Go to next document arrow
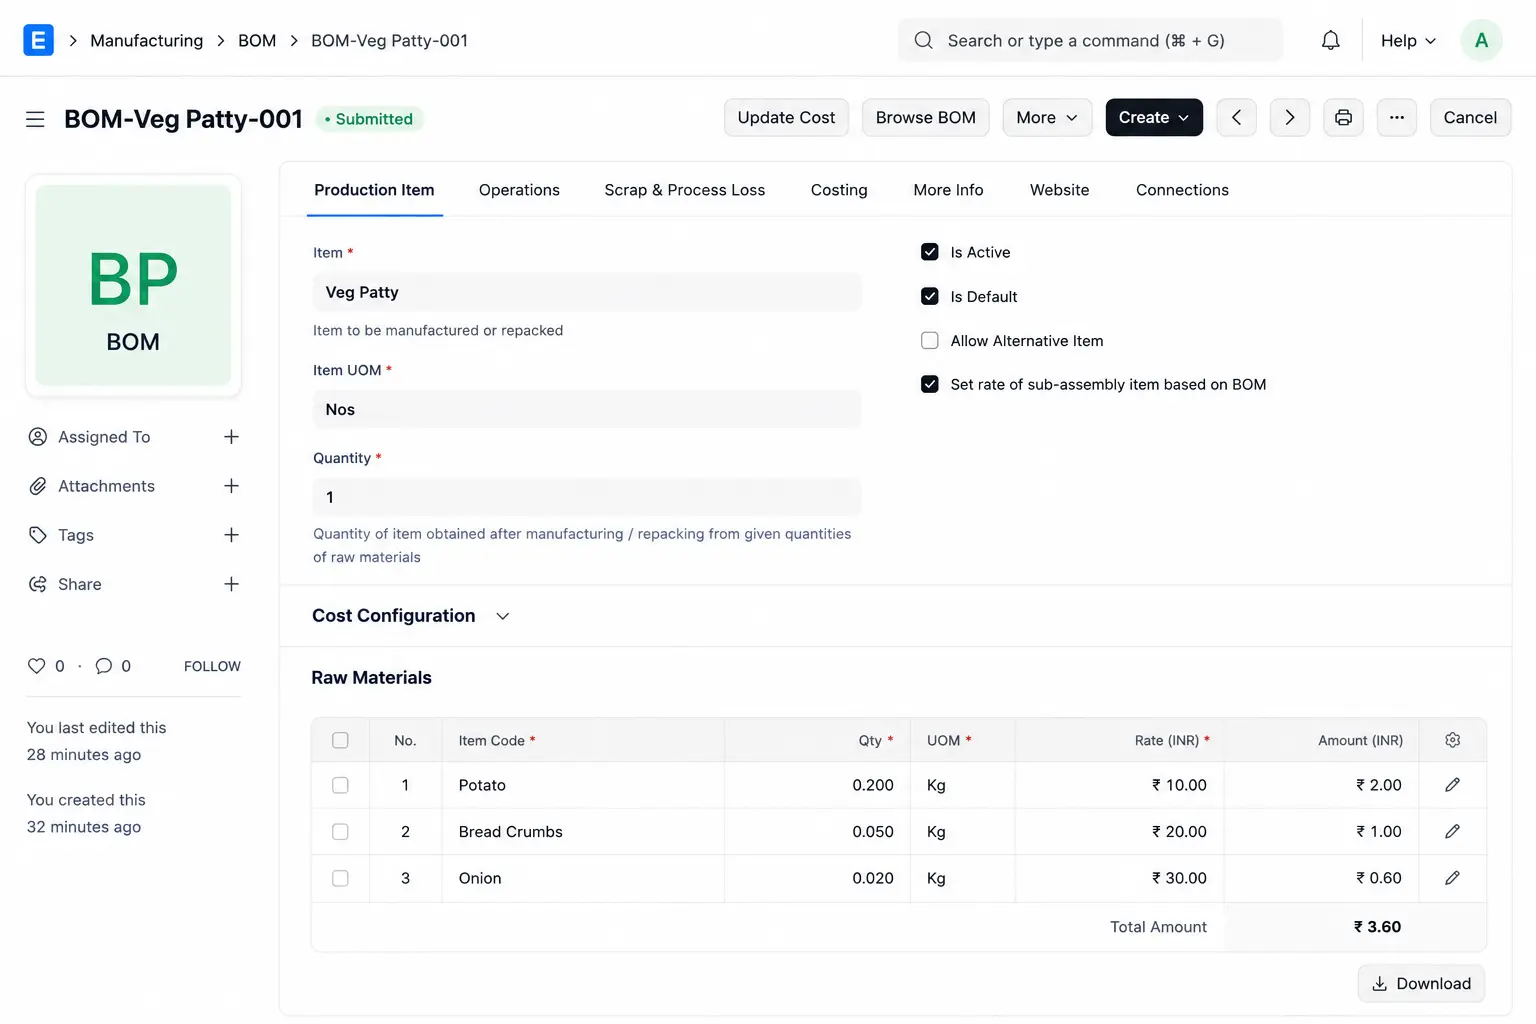Viewport: 1536px width, 1024px height. coord(1290,117)
